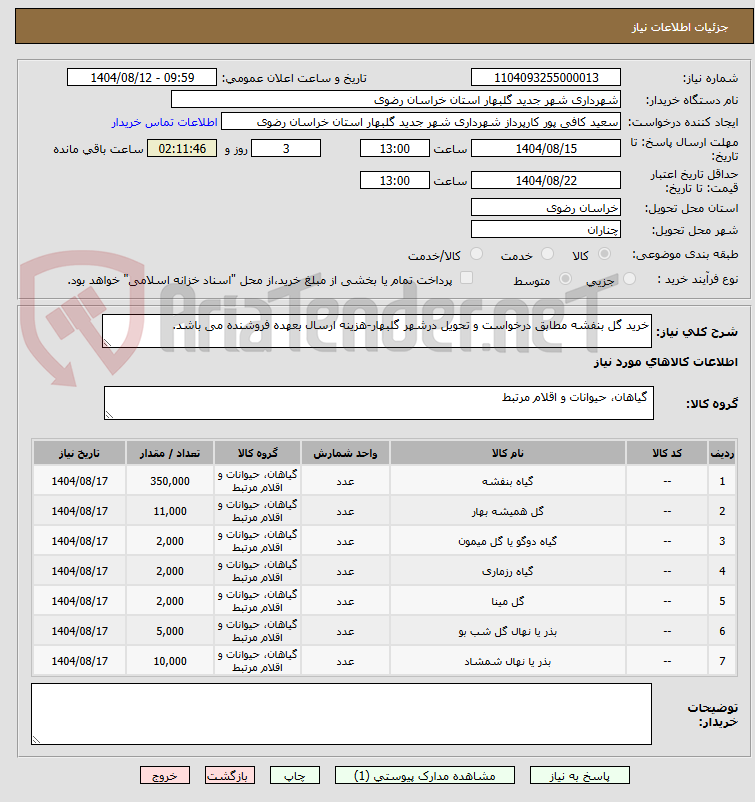Click the گل مینا item name
The image size is (755, 802).
coord(507,602)
